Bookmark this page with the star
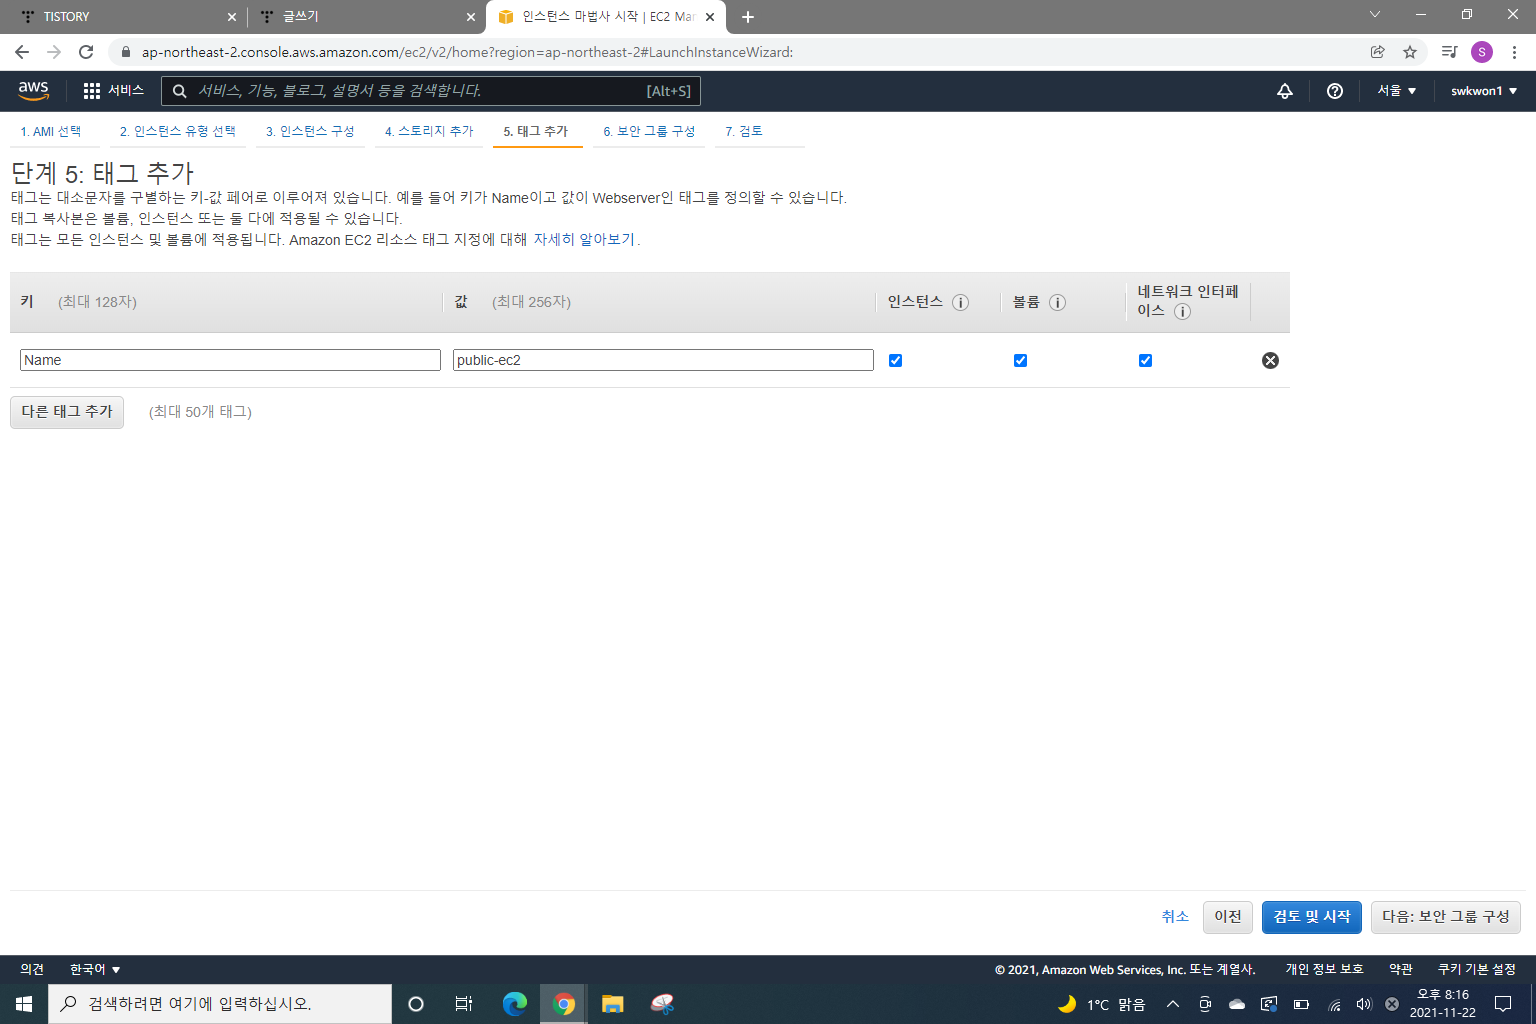The image size is (1536, 1024). pos(1410,52)
